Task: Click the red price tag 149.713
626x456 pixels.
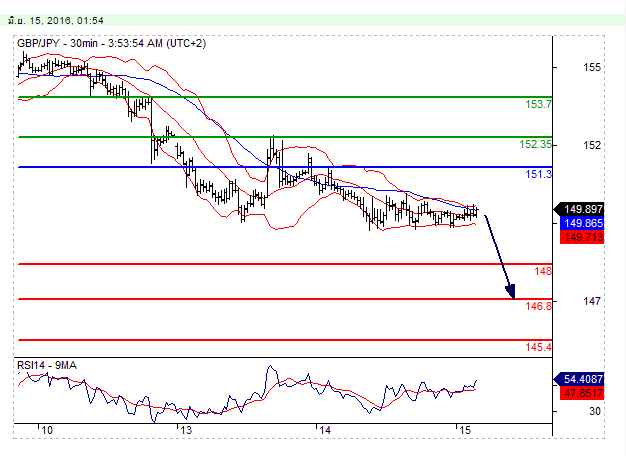Action: pos(582,237)
